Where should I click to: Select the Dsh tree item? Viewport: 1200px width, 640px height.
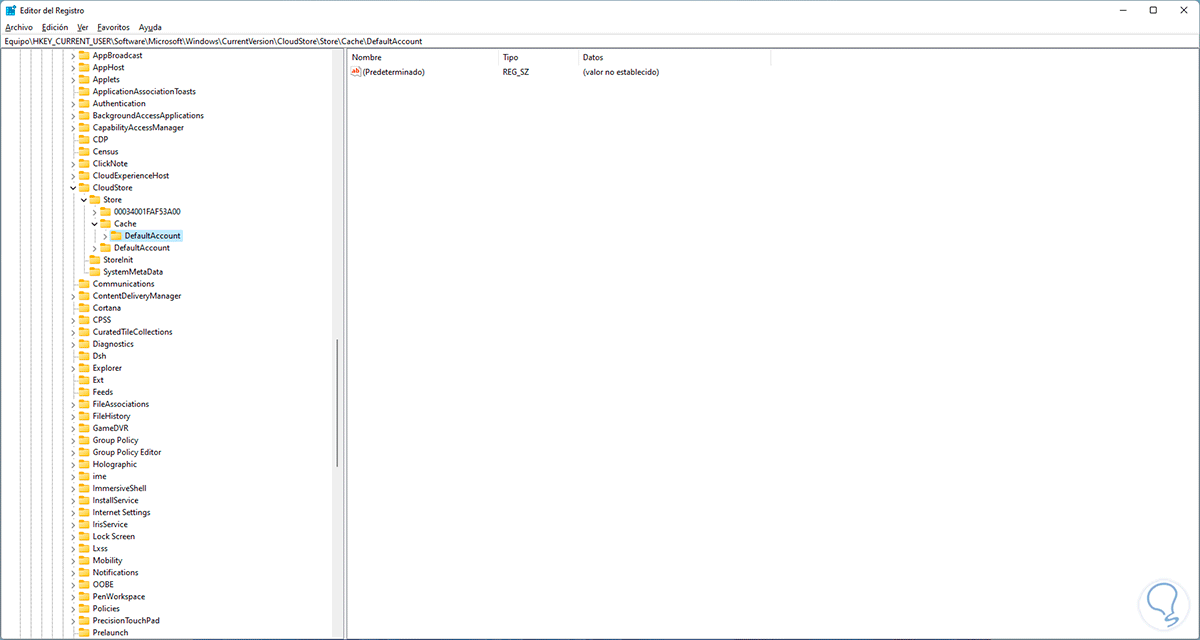(99, 355)
